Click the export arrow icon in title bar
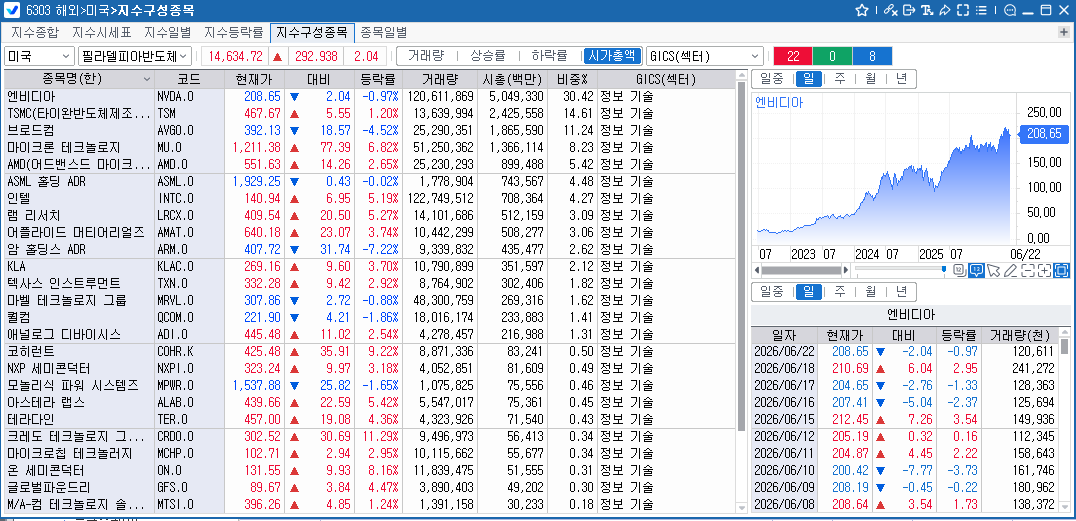Viewport: 1076px width, 521px height. 909,10
